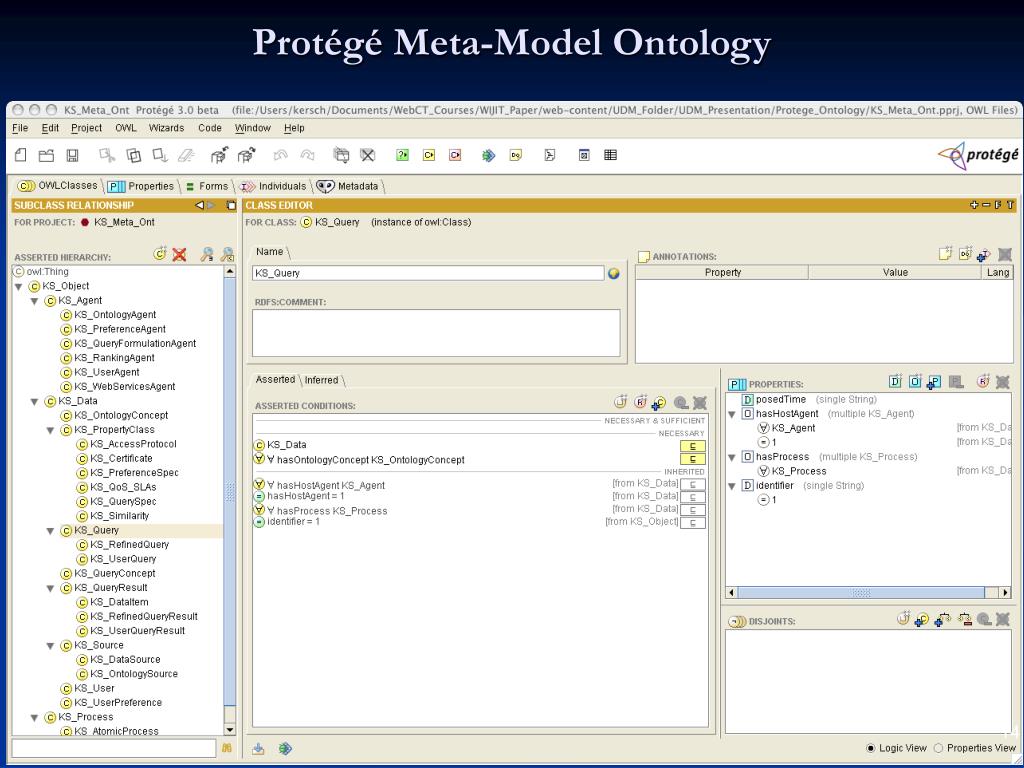The image size is (1024, 768).
Task: Click in the class Name field
Action: pyautogui.click(x=428, y=273)
